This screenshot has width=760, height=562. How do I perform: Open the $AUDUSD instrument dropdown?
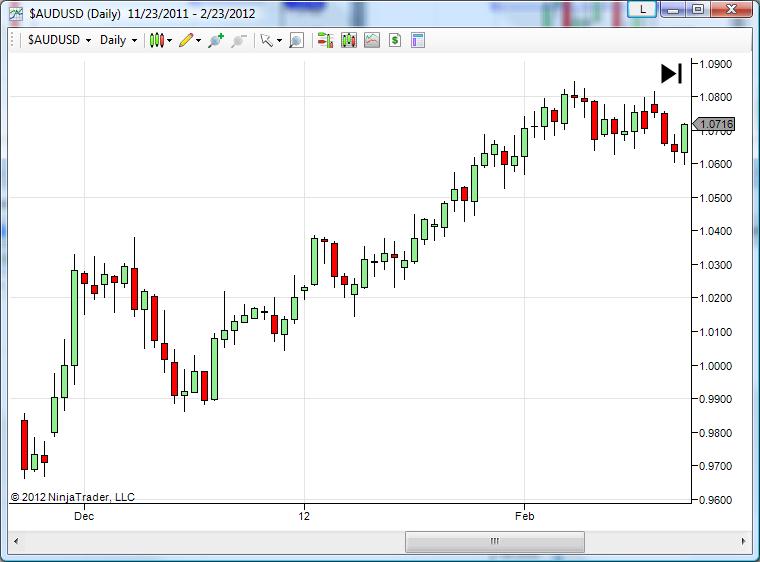(59, 40)
